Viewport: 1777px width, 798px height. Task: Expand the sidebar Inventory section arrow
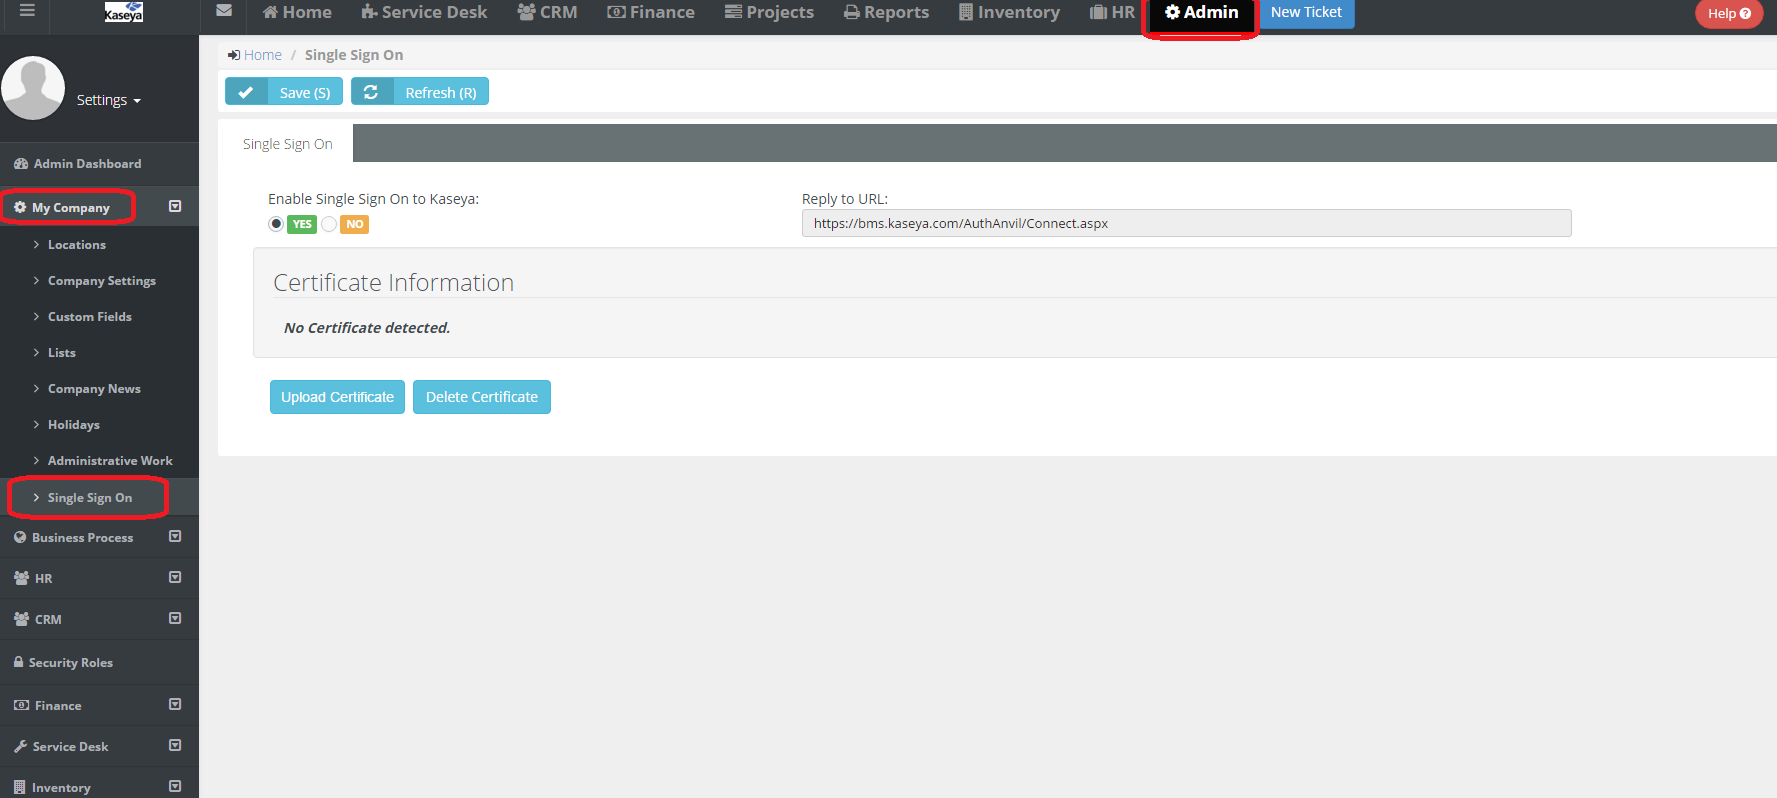175,786
